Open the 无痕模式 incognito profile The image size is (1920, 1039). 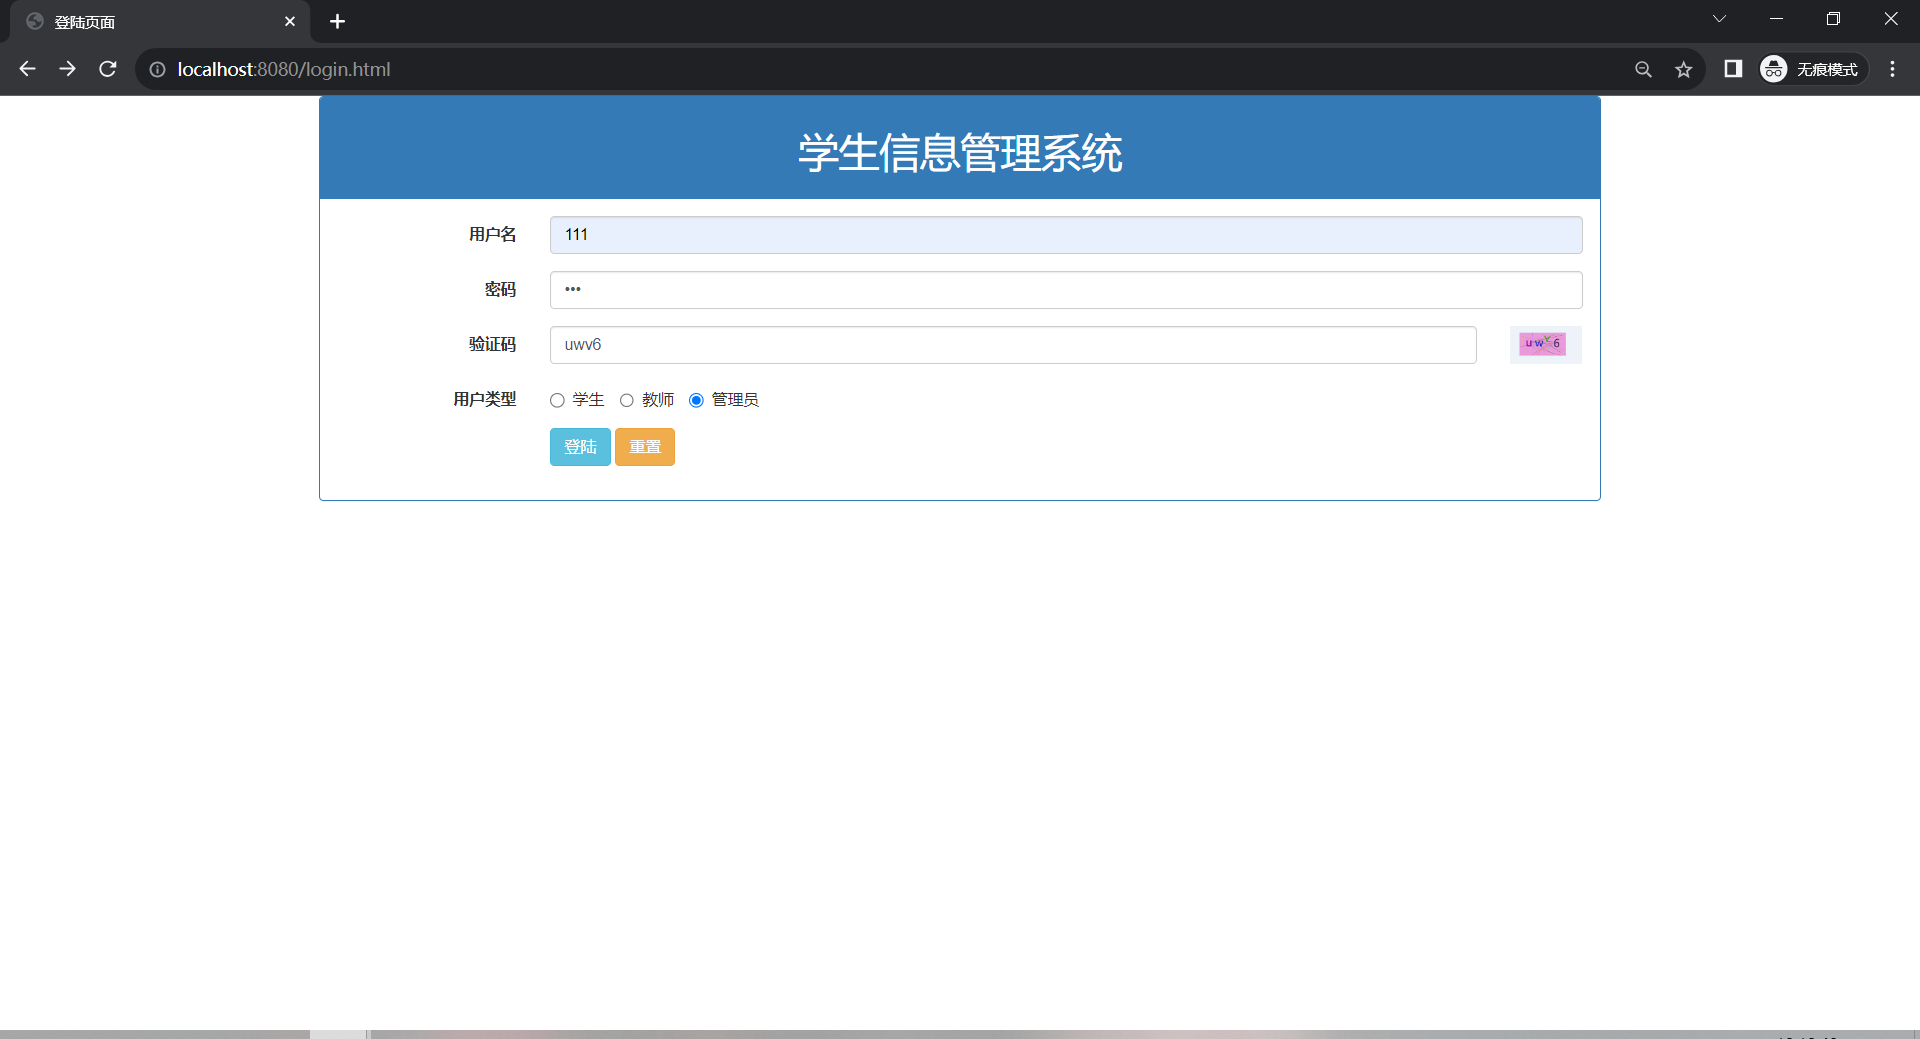point(1813,69)
